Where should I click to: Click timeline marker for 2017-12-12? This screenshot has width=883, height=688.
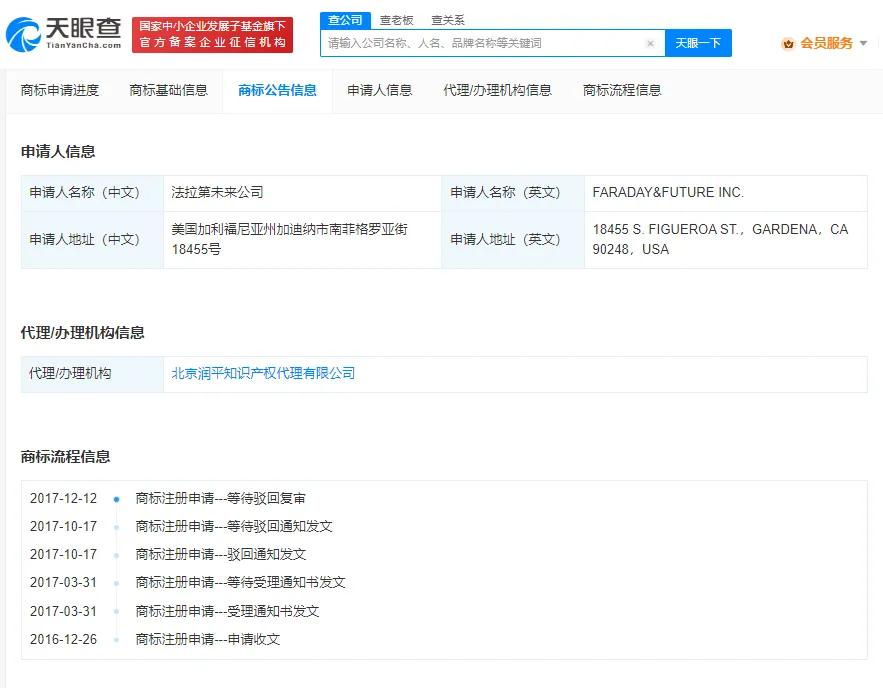117,499
